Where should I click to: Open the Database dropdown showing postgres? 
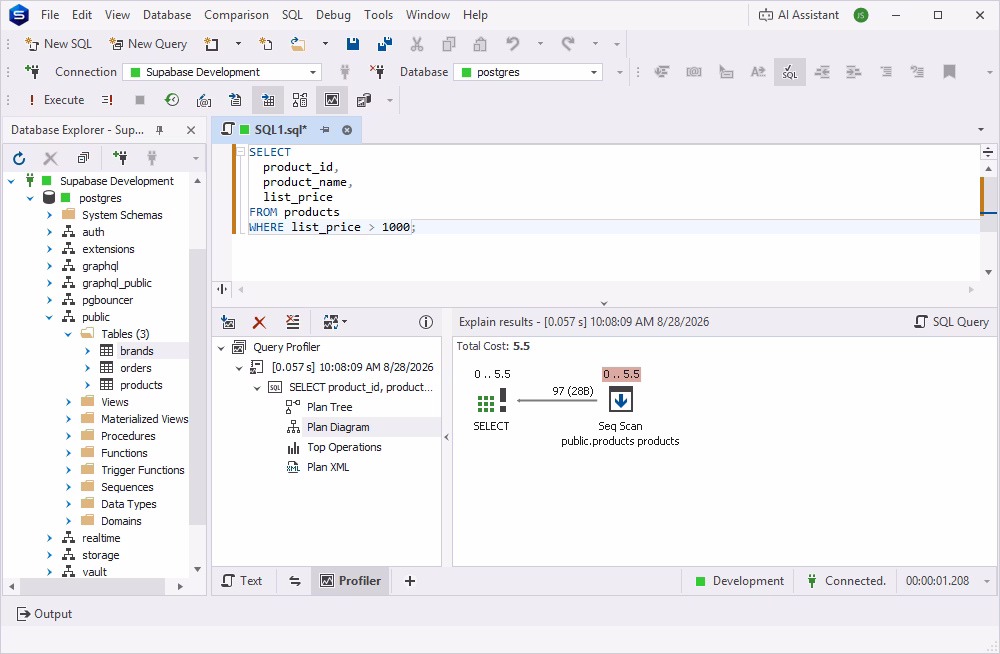(x=528, y=72)
